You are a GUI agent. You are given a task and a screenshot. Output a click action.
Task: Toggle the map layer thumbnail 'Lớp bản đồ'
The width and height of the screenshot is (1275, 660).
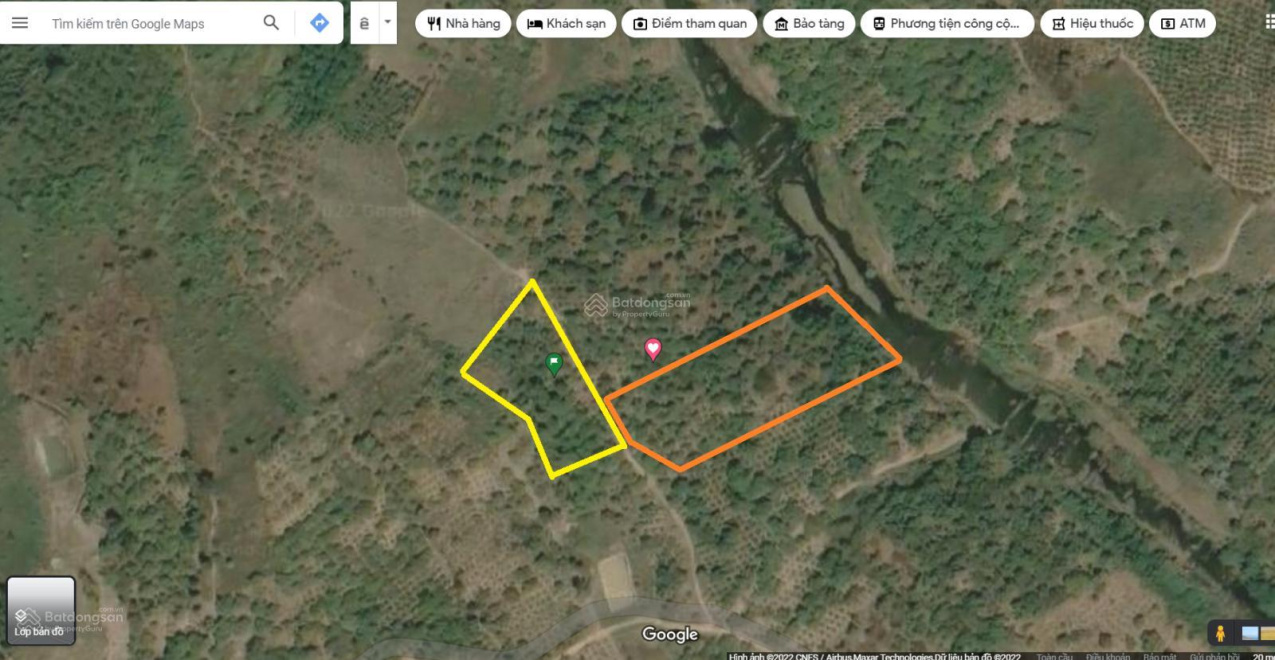pyautogui.click(x=41, y=610)
